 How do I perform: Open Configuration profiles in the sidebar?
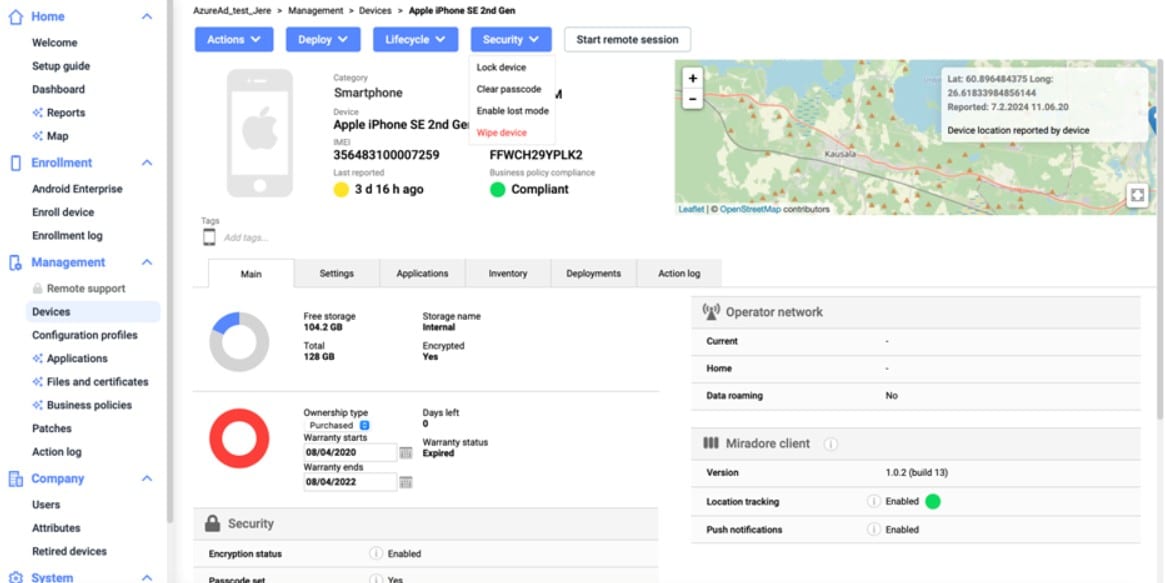tap(85, 335)
